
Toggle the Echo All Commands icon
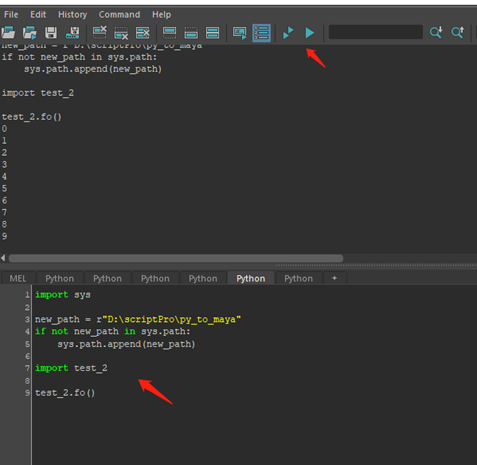click(240, 33)
